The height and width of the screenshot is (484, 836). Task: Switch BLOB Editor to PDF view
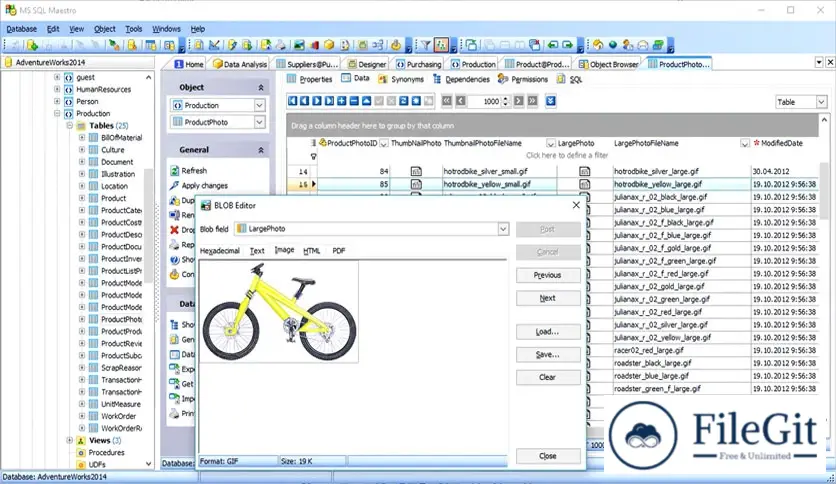[x=339, y=251]
